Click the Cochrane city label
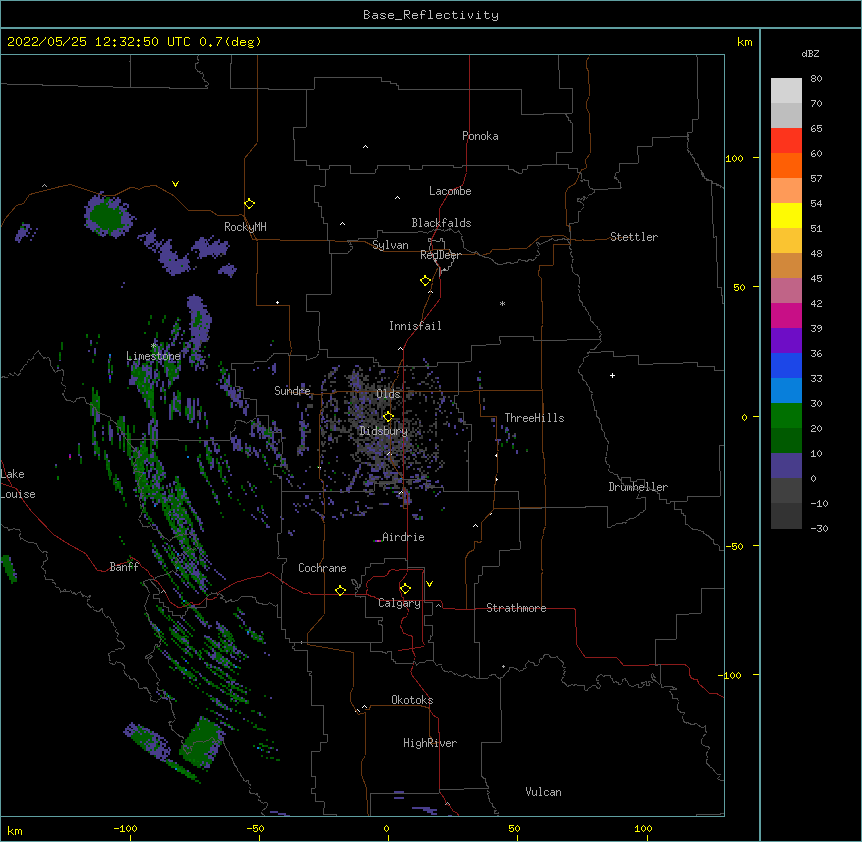This screenshot has width=862, height=842. click(322, 568)
